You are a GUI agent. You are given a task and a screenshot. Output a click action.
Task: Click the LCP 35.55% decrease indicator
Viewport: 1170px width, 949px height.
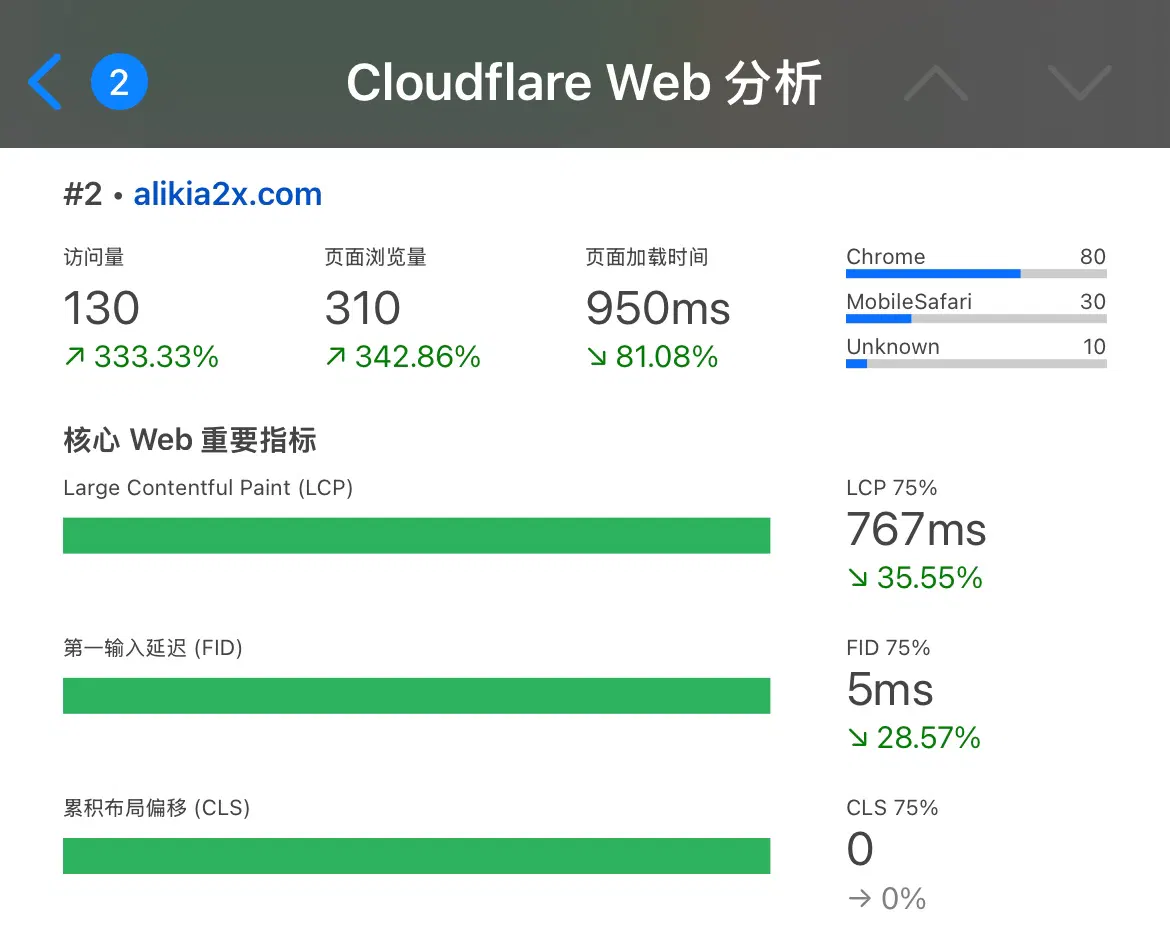(914, 578)
